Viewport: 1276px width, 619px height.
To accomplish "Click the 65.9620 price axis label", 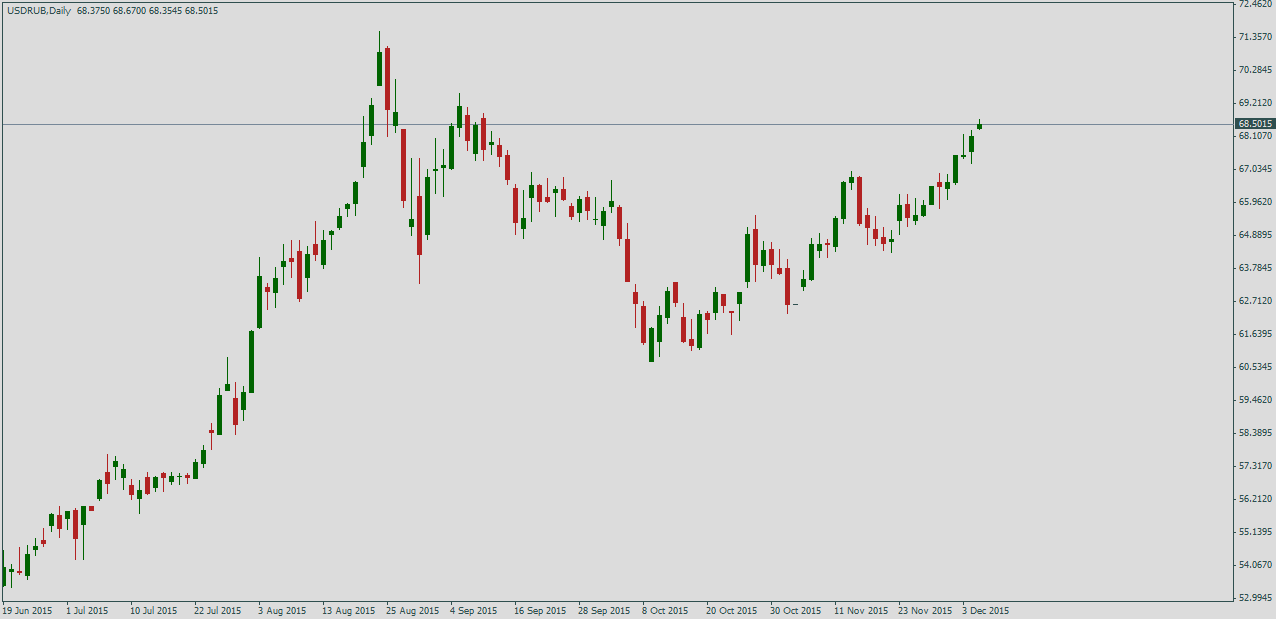I will pos(1254,202).
